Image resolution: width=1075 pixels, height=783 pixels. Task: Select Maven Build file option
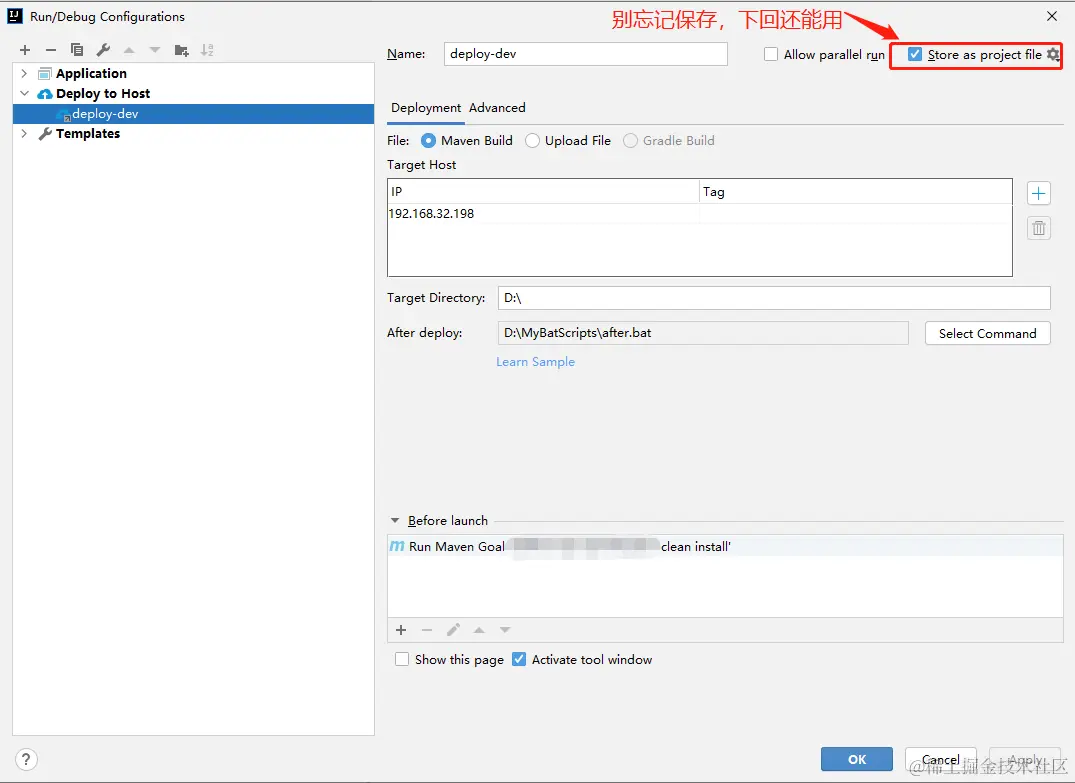[428, 141]
